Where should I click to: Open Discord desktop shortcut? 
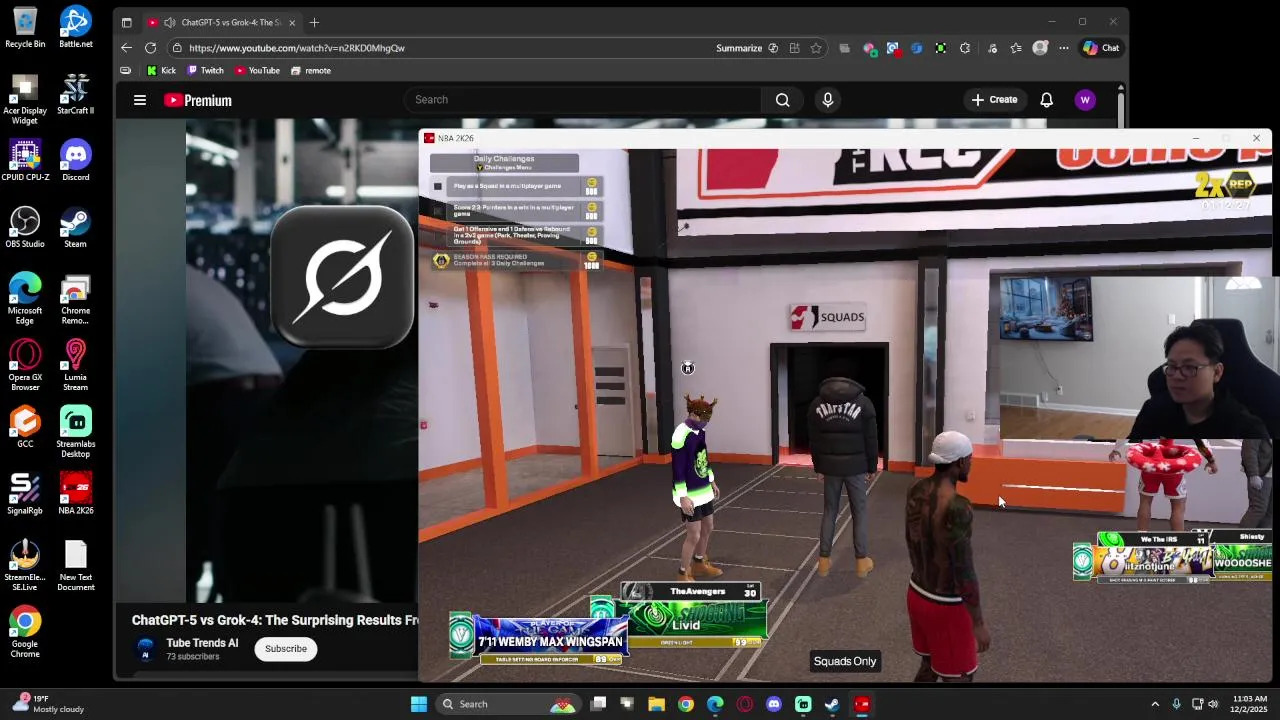point(75,161)
